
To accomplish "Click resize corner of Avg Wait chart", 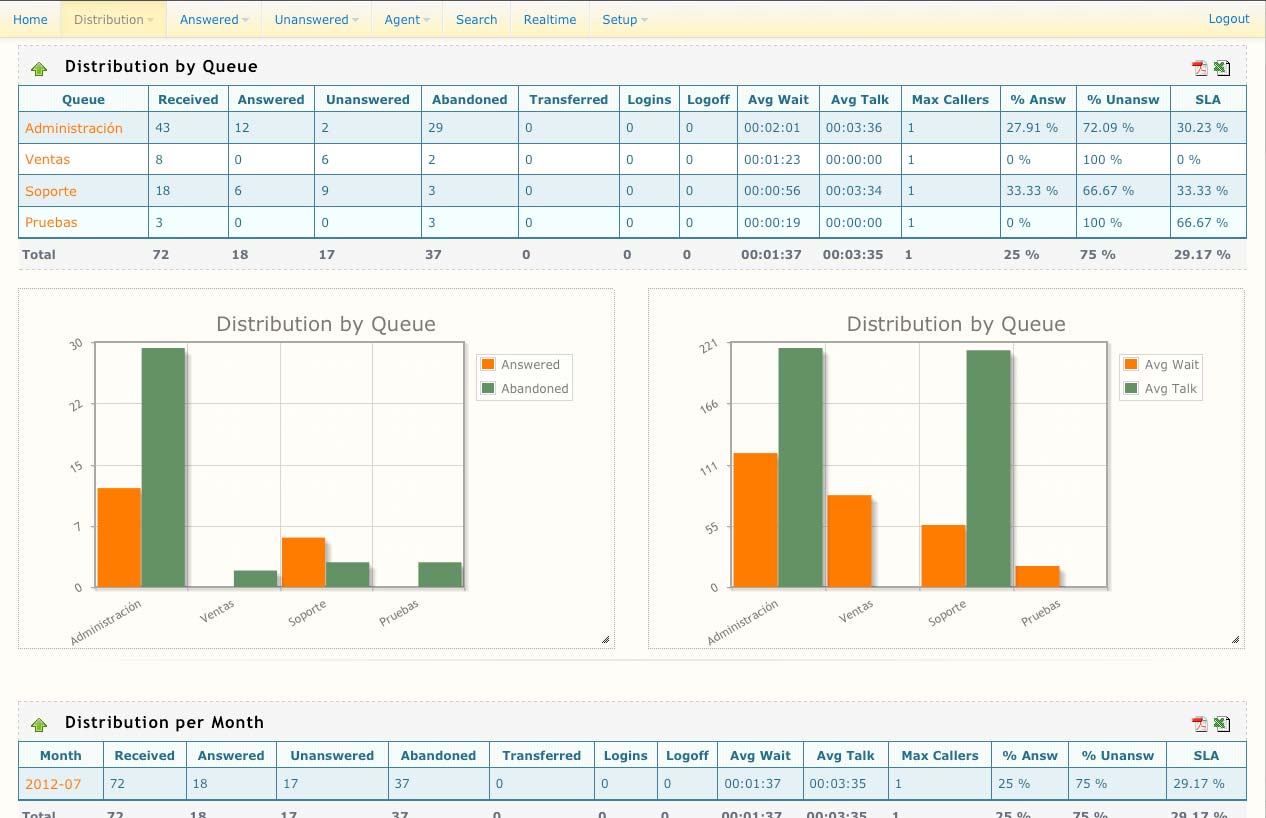I will point(1235,639).
